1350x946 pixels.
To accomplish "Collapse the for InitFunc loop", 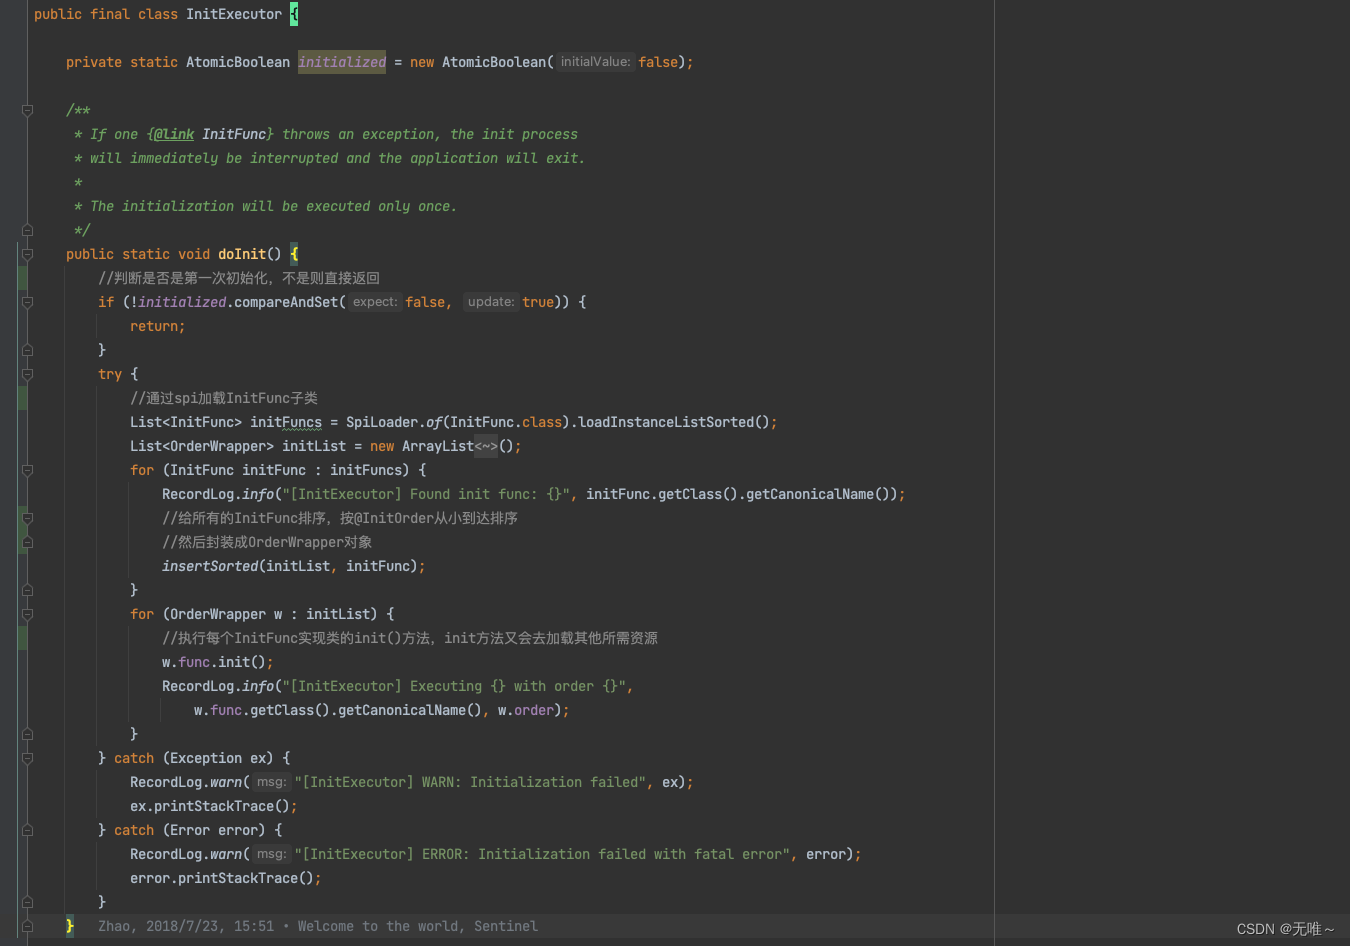I will [x=28, y=470].
